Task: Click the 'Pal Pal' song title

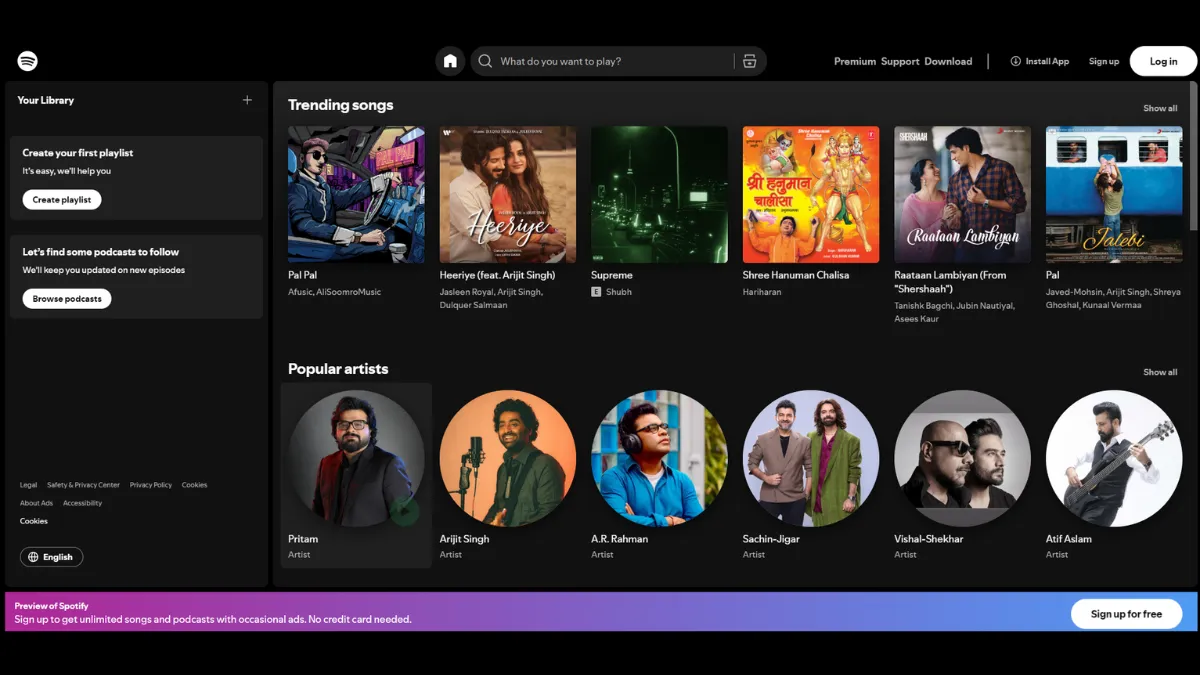Action: [x=303, y=275]
